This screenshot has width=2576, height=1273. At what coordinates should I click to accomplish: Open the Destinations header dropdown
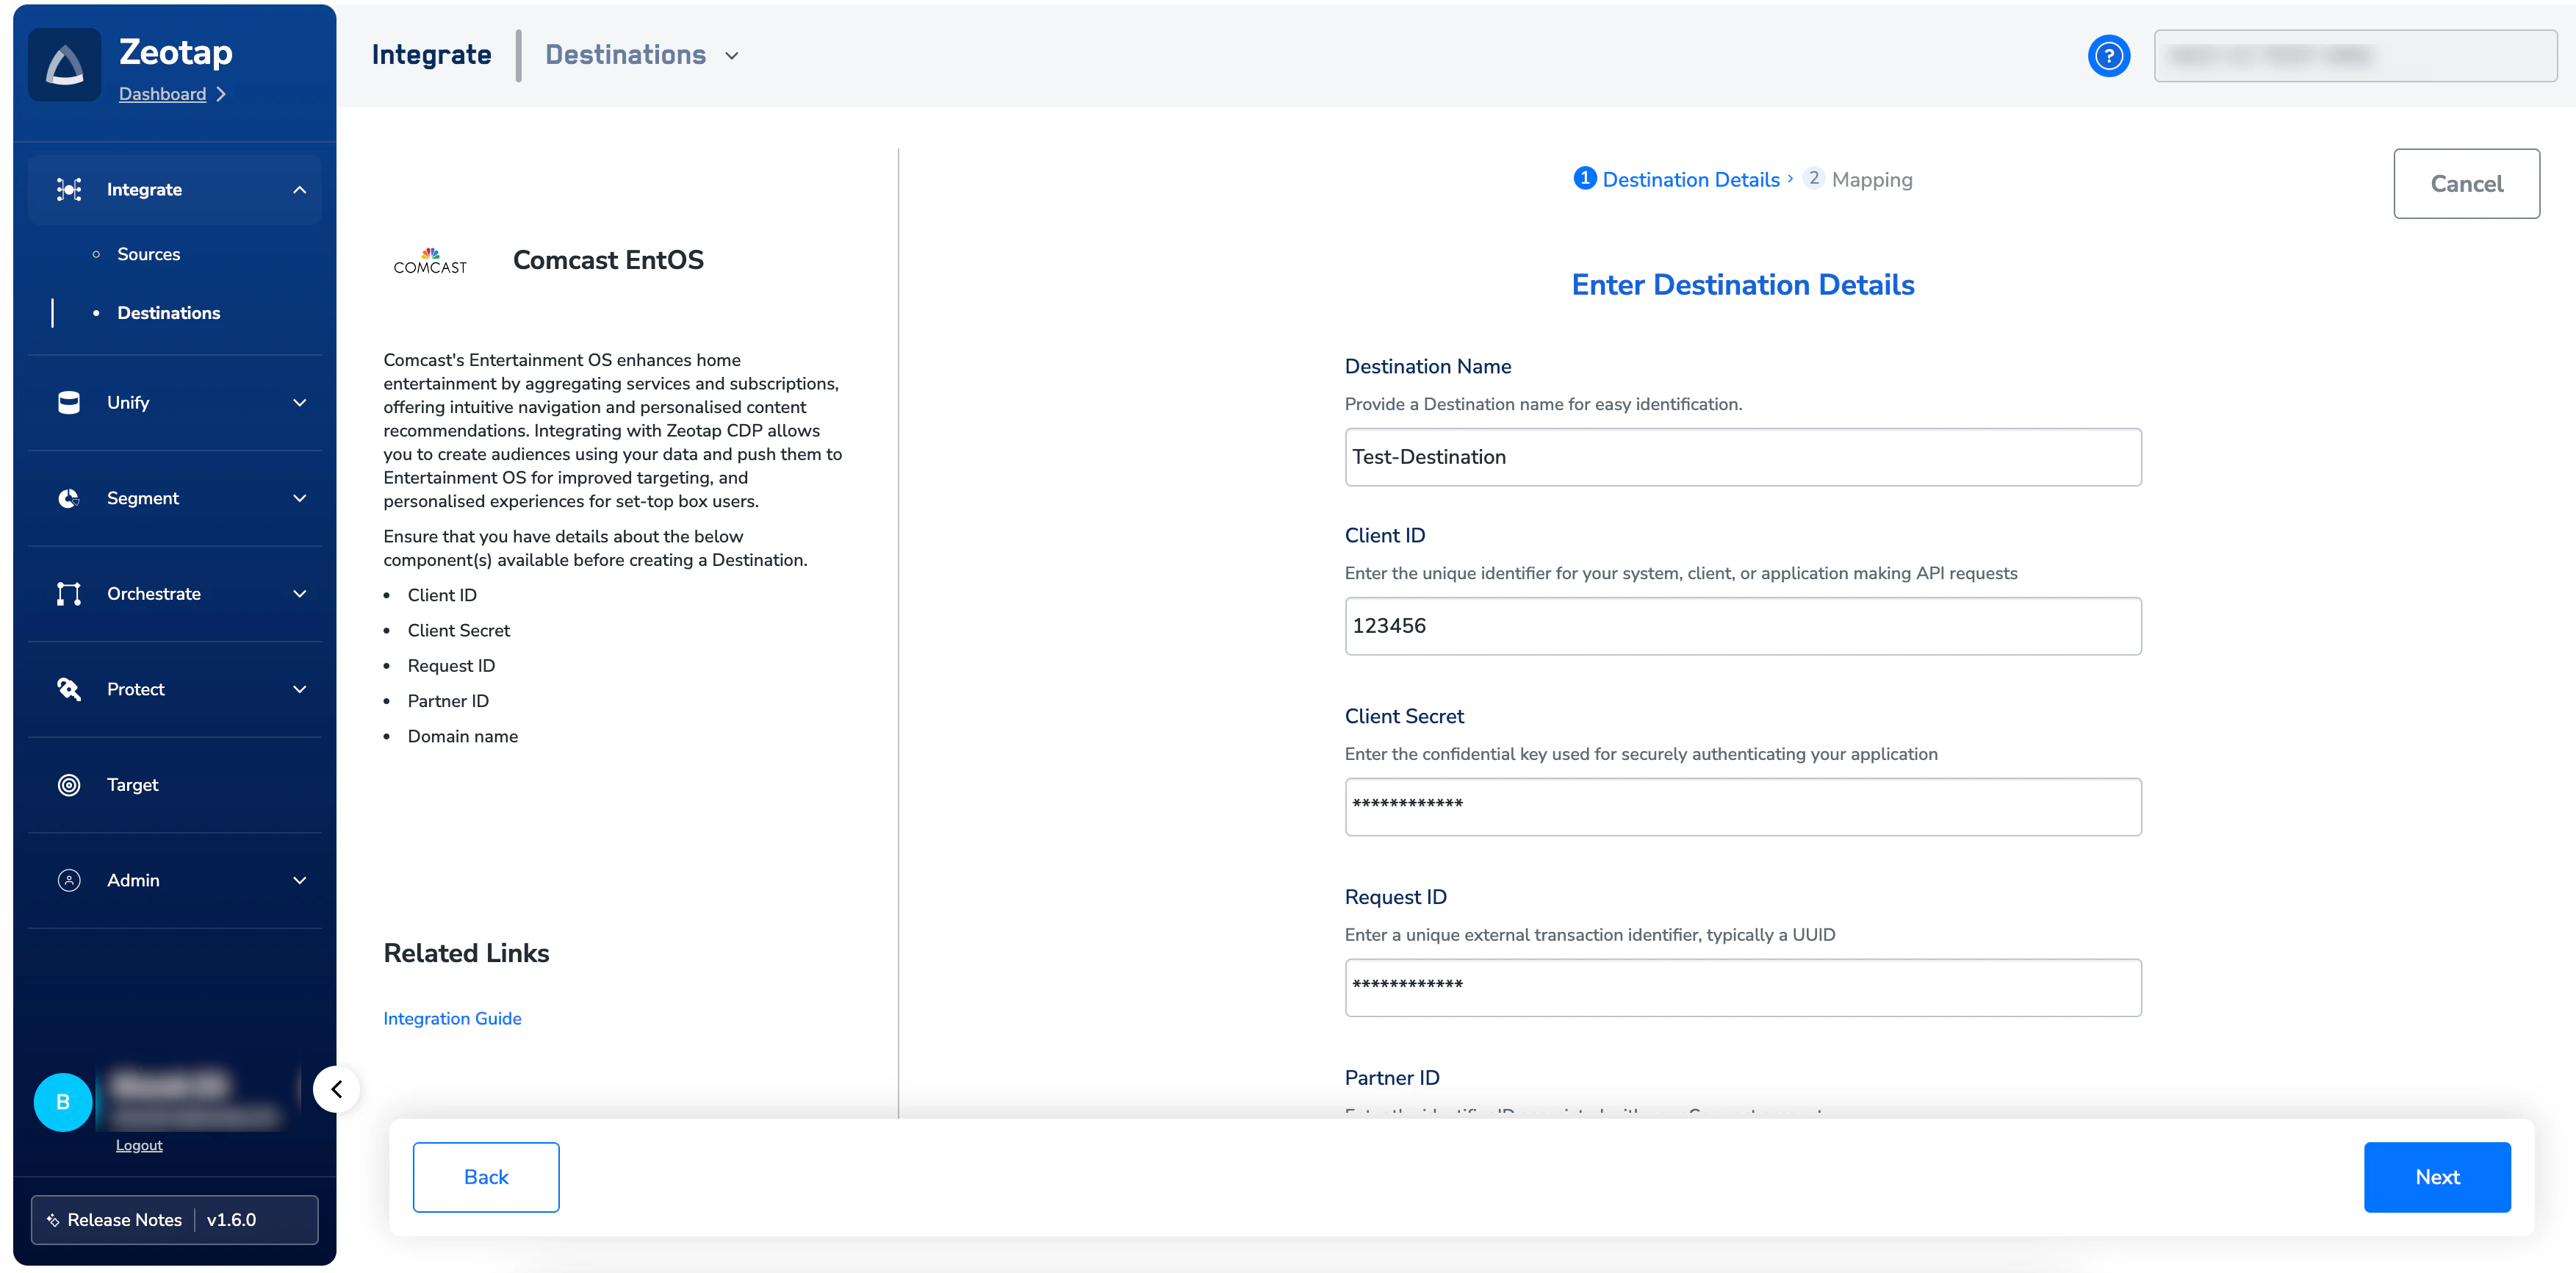[732, 56]
